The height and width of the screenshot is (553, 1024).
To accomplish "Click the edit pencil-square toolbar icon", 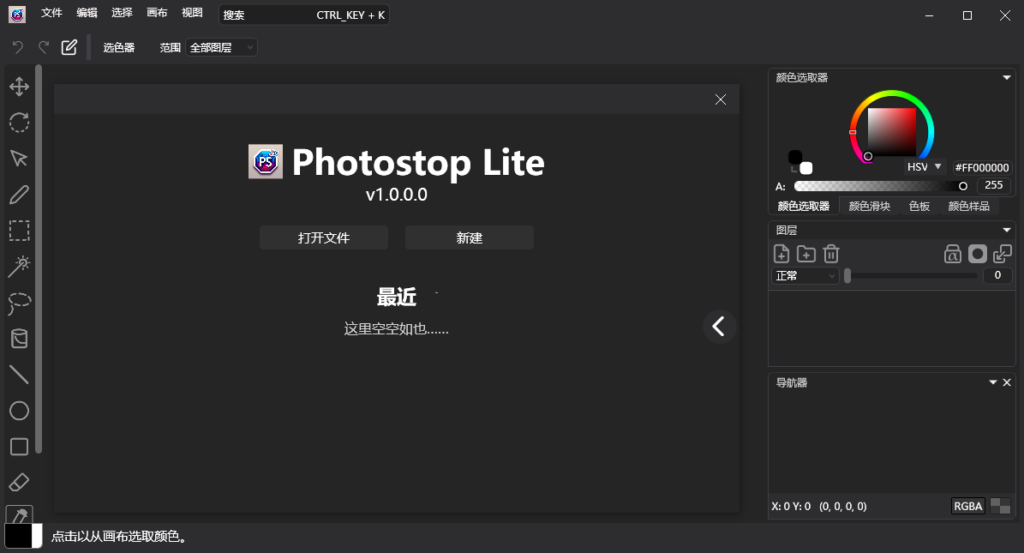I will point(69,47).
